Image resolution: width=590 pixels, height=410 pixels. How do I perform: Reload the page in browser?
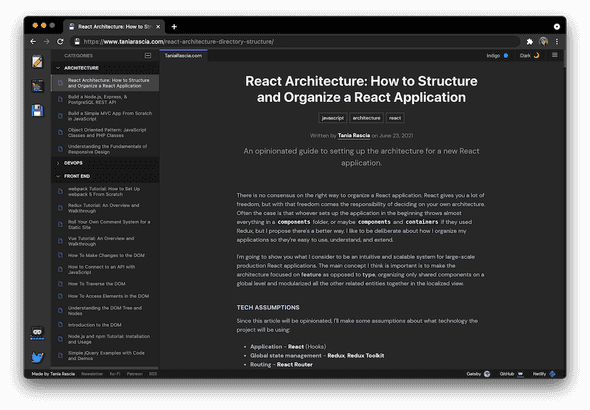(x=60, y=41)
